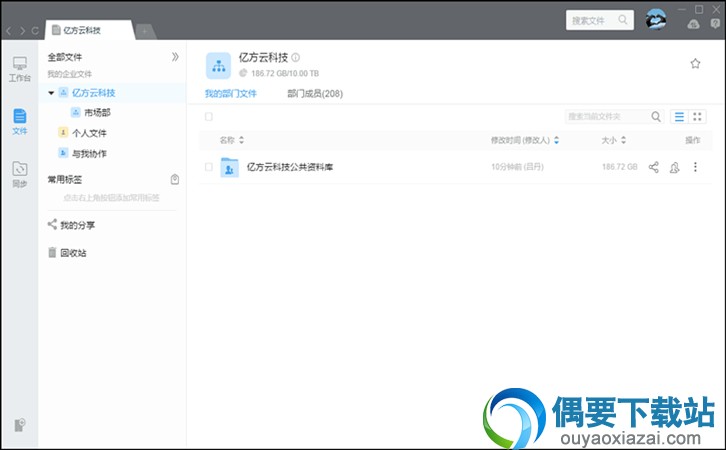Favorite 亿方云科技 with the star icon
Screen dimensions: 726x450
[695, 63]
